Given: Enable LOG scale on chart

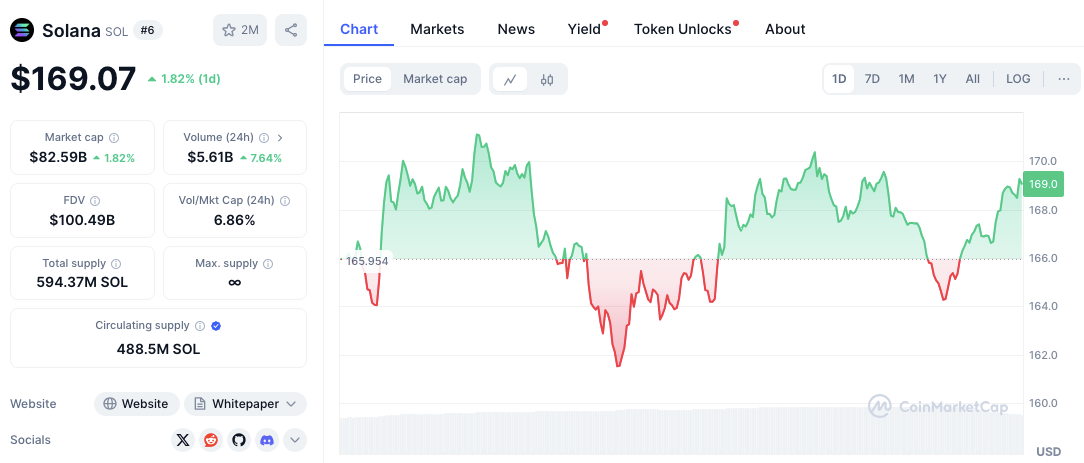Looking at the screenshot, I should tap(1018, 79).
